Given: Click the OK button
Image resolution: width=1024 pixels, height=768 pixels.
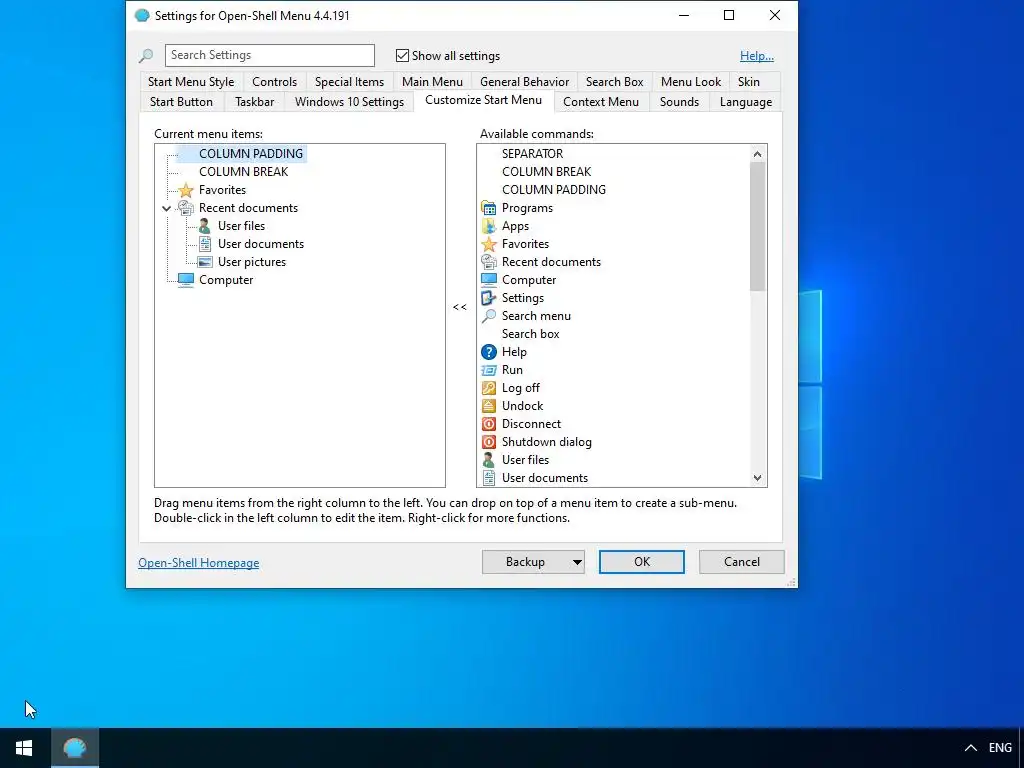Looking at the screenshot, I should tap(642, 562).
